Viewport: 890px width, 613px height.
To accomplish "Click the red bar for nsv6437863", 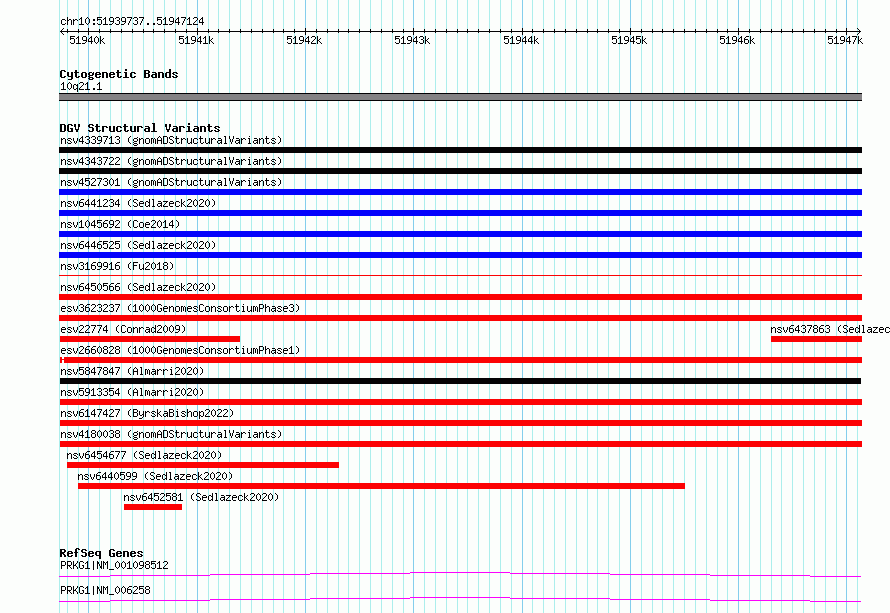I will coord(816,339).
